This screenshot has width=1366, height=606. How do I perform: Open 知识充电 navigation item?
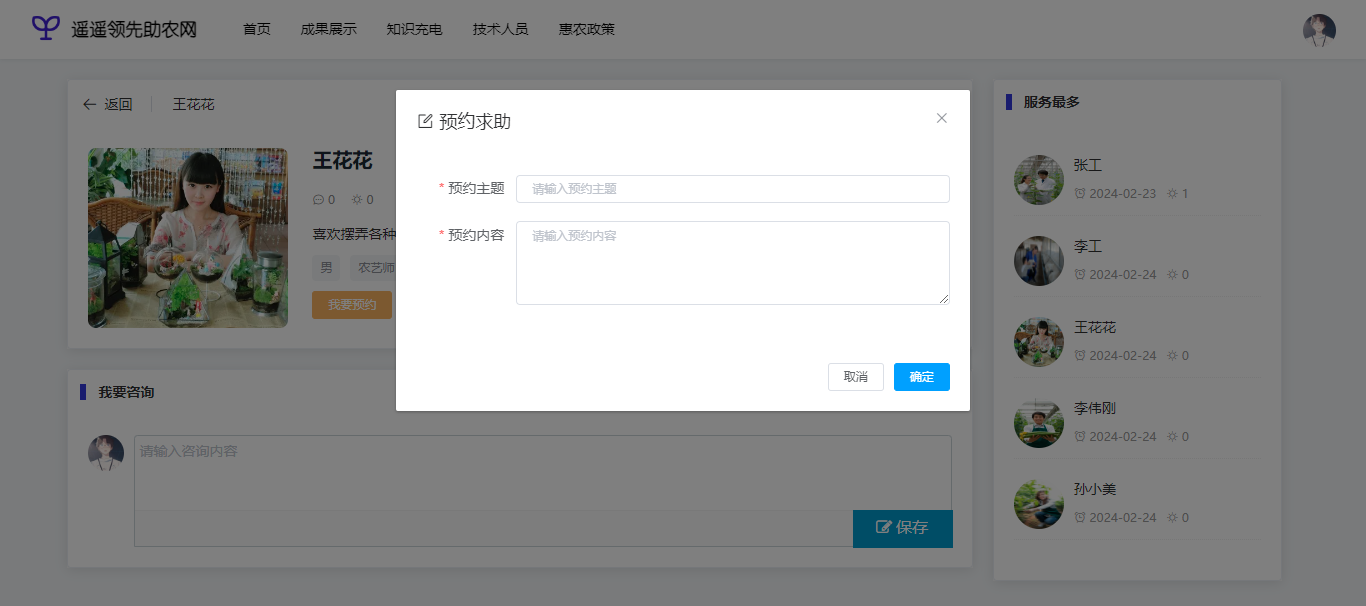click(415, 29)
